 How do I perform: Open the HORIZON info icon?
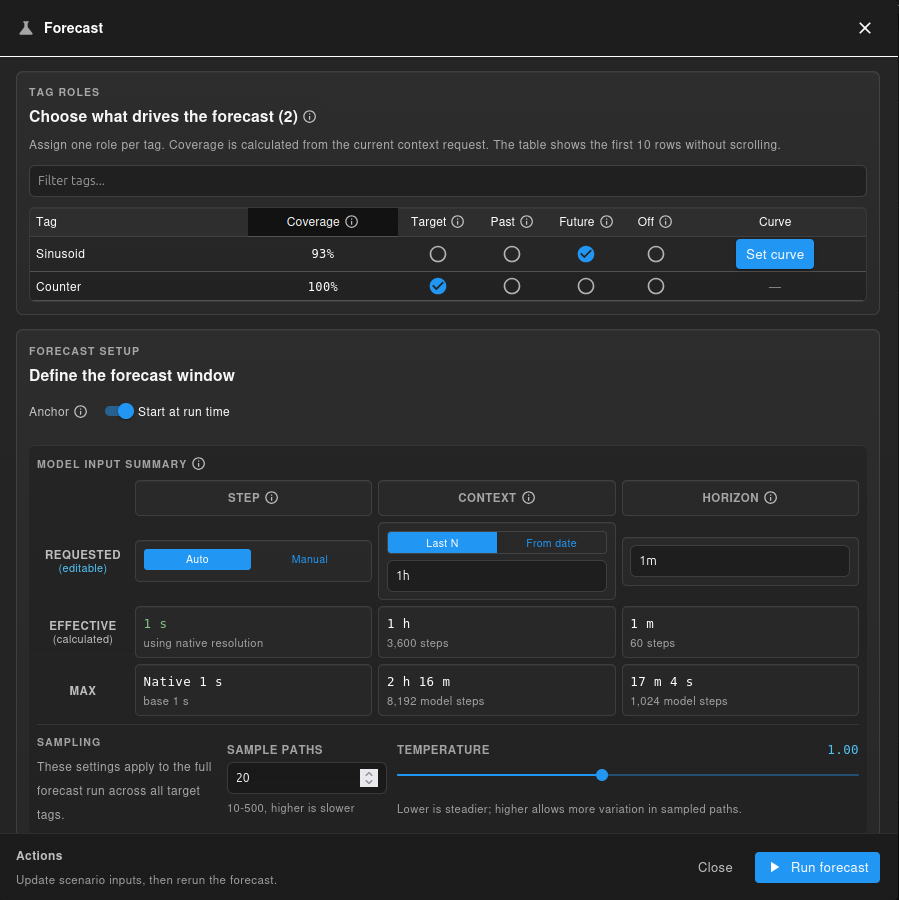click(771, 498)
